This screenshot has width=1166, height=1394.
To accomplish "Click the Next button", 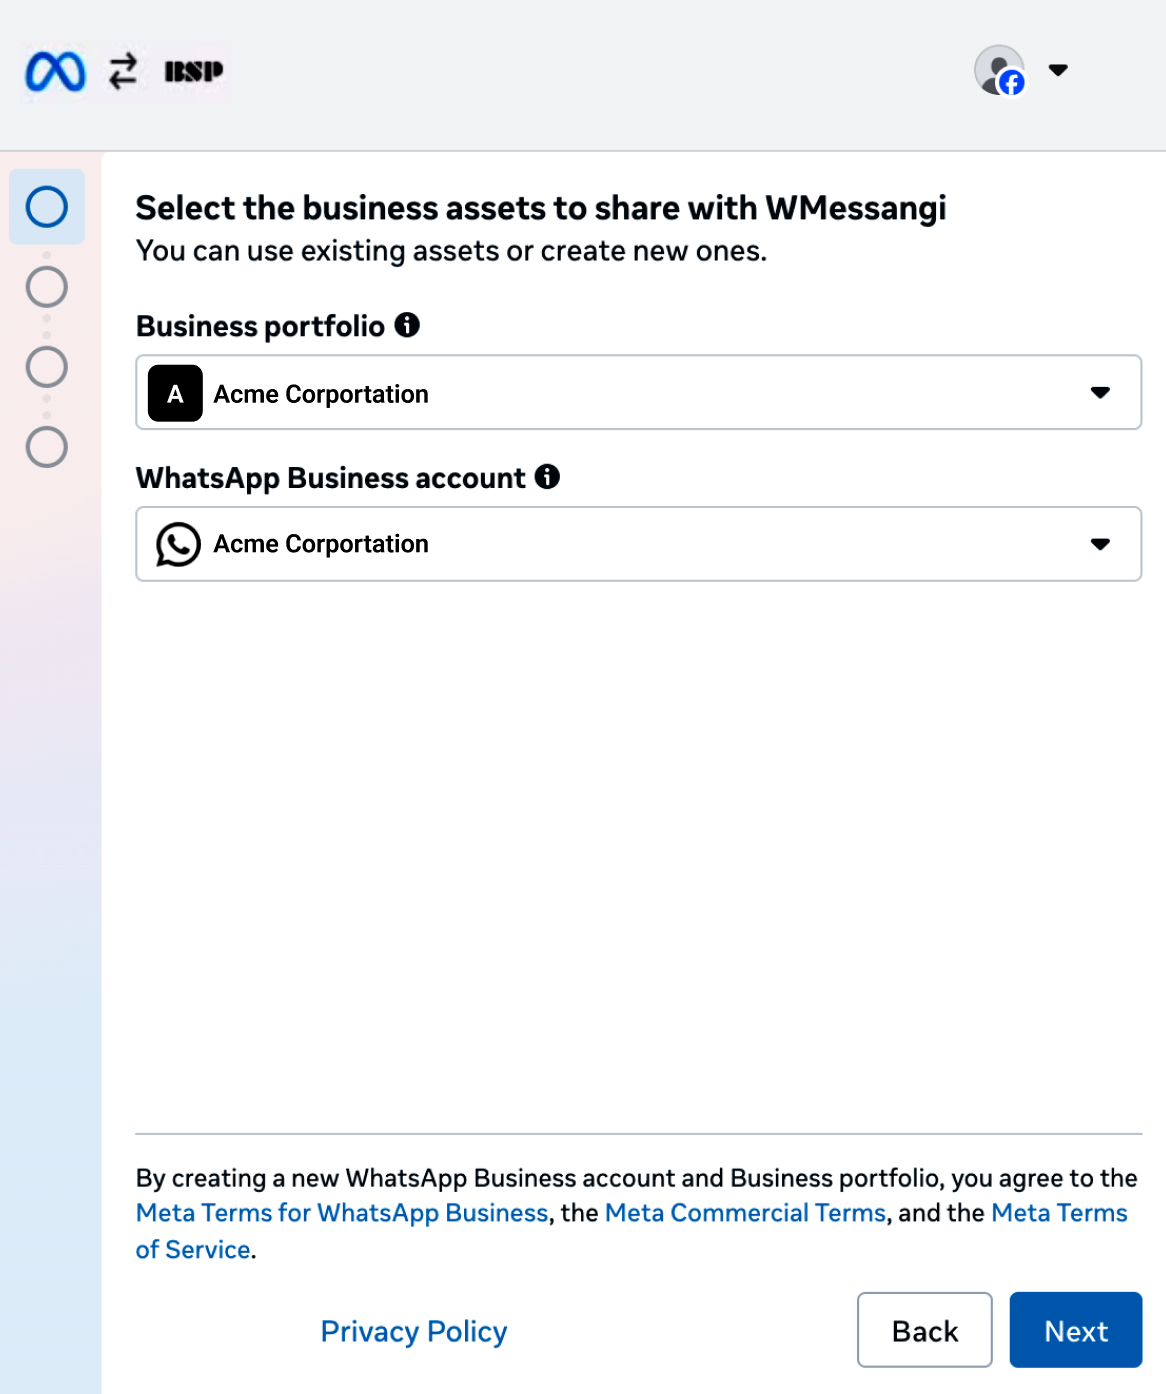I will coord(1076,1330).
